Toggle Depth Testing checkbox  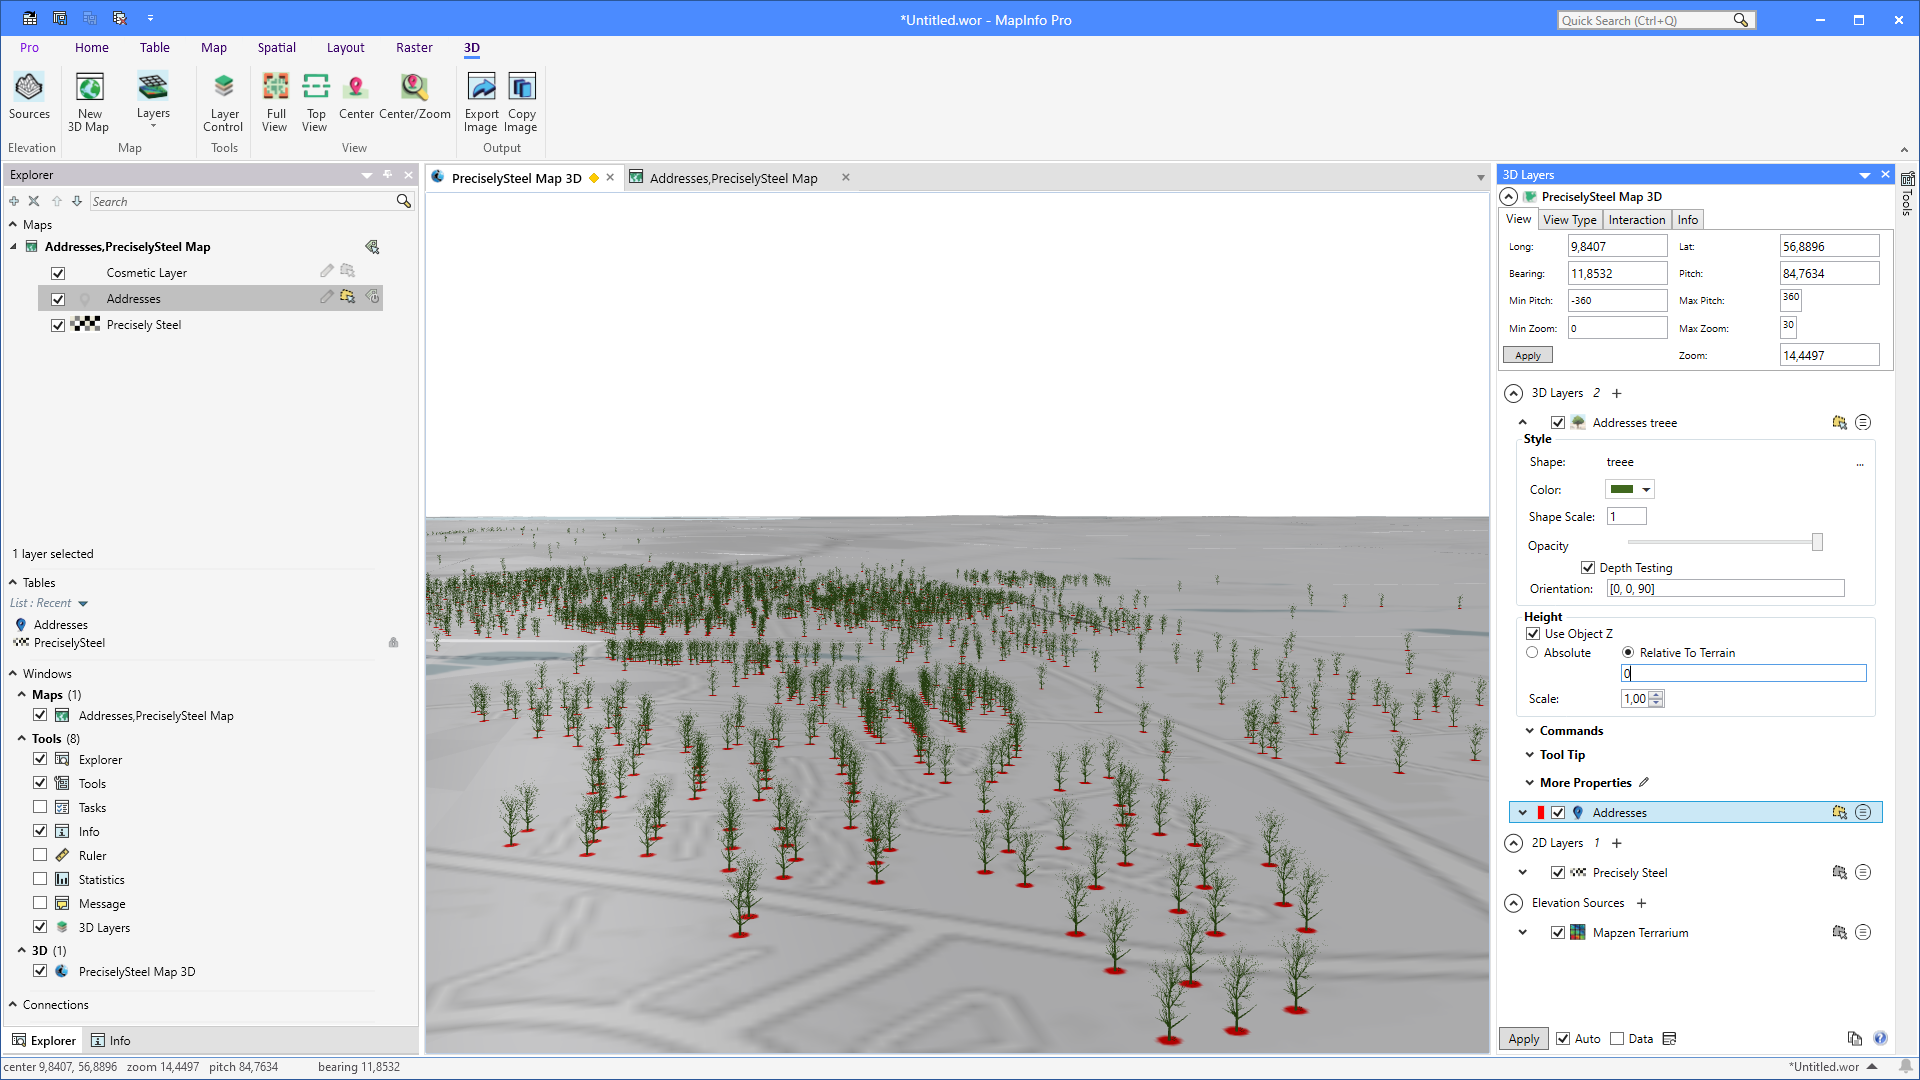(x=1588, y=568)
